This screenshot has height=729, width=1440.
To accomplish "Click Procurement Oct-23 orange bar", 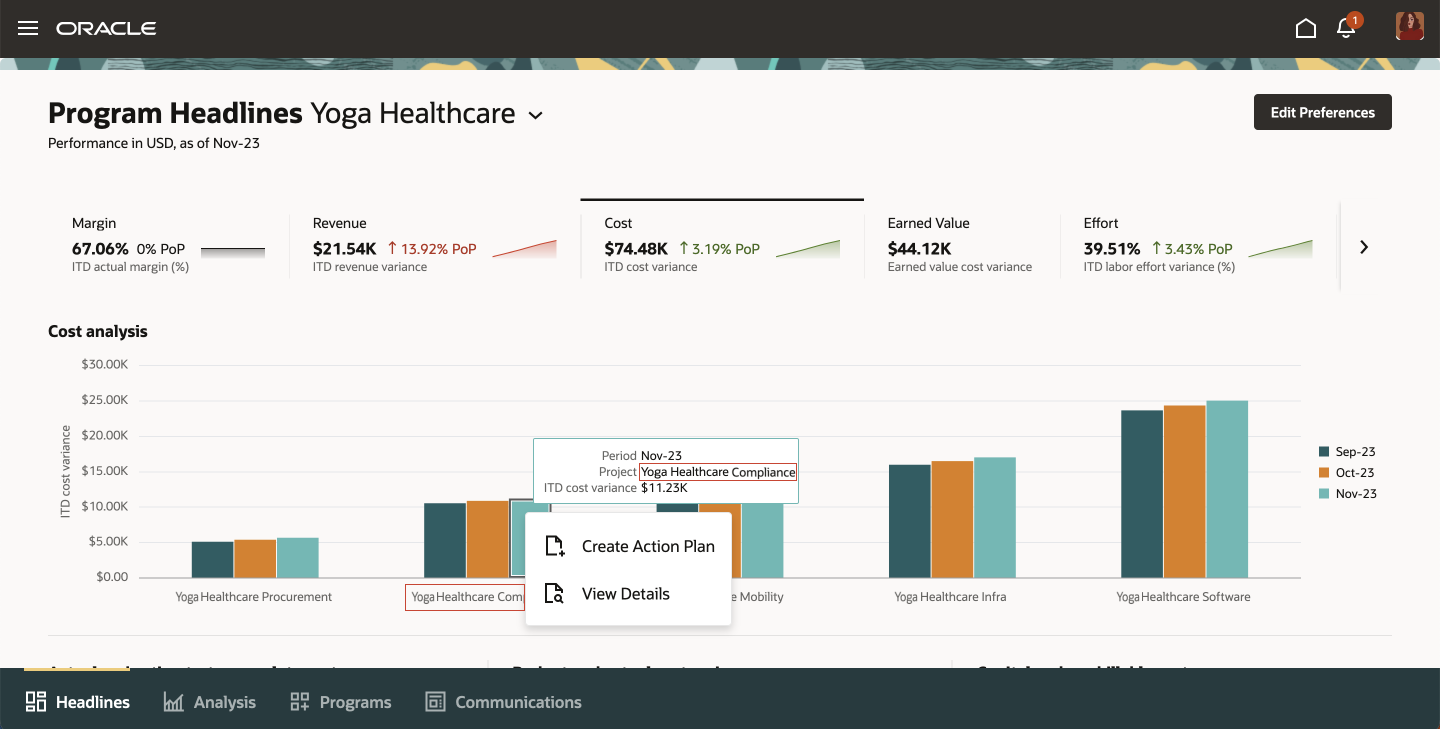I will (255, 558).
